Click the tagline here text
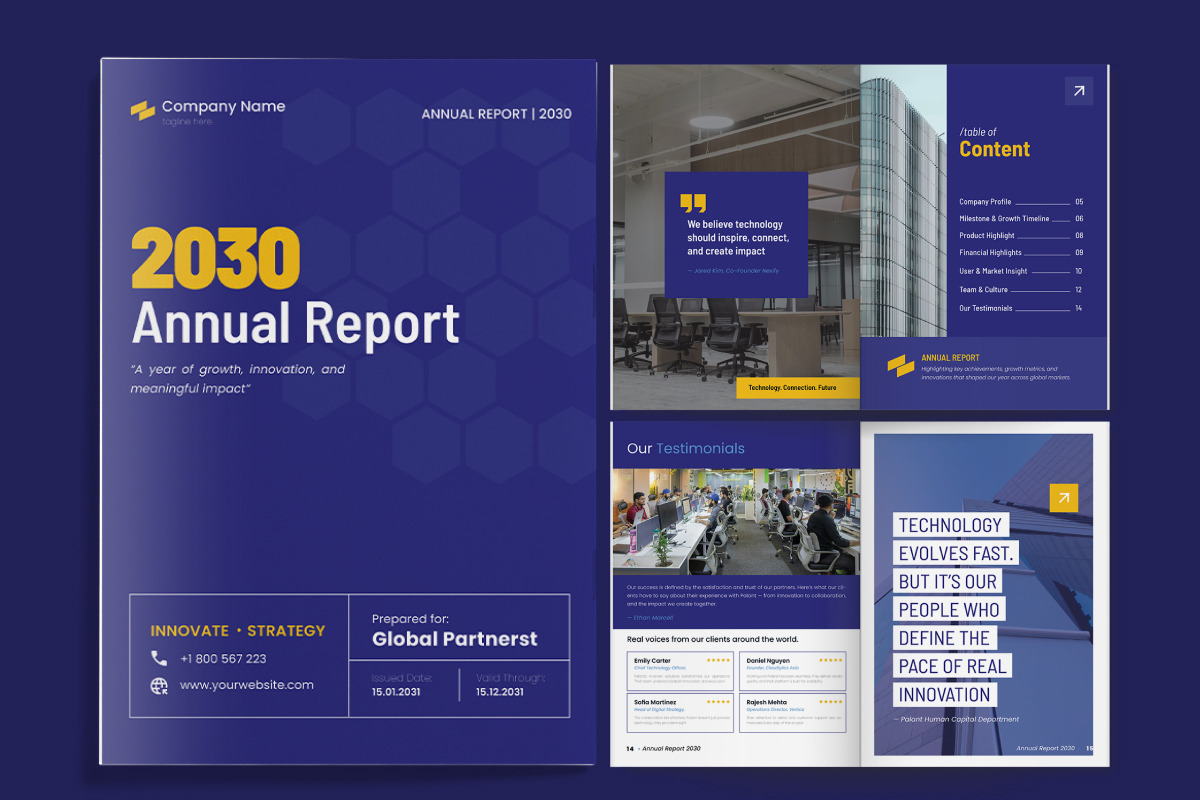Image resolution: width=1200 pixels, height=800 pixels. point(187,122)
